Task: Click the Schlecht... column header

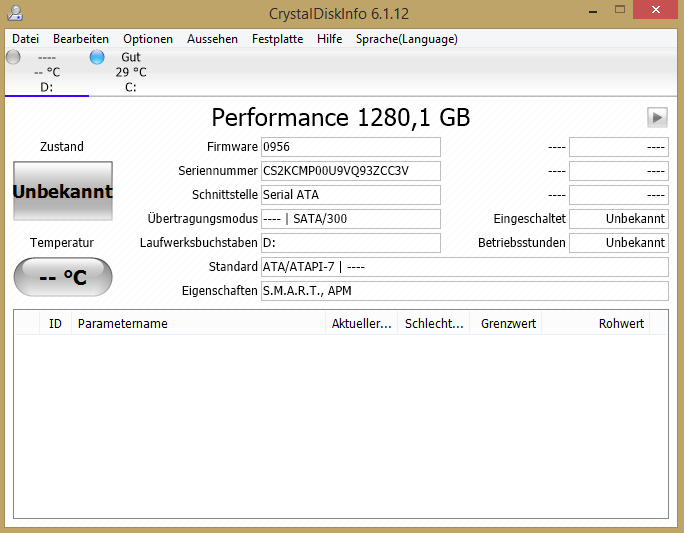Action: tap(434, 324)
